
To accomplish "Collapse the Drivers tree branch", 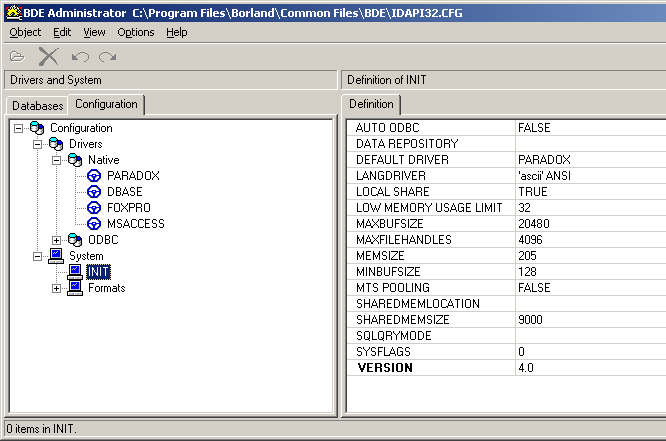I will tap(37, 144).
